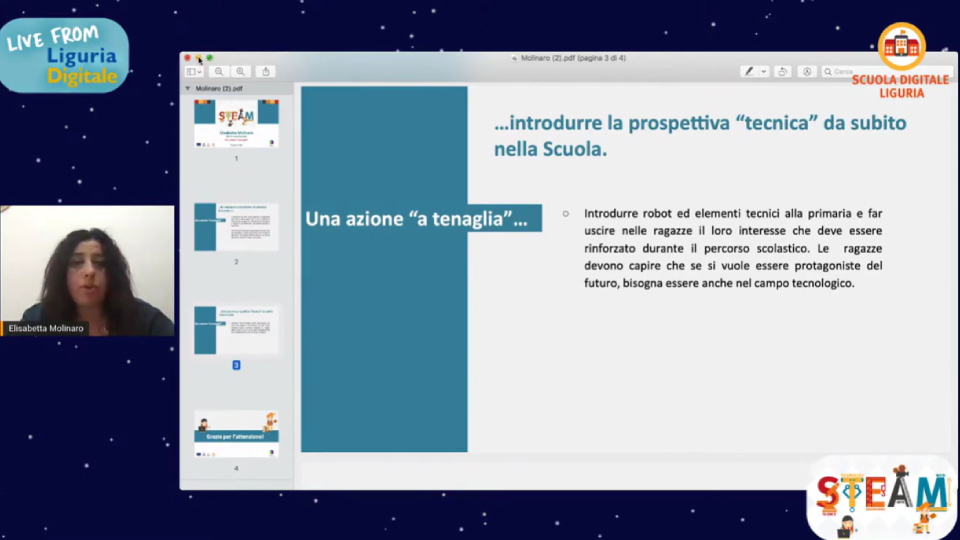
Task: Click the red close window button
Action: pyautogui.click(x=187, y=58)
